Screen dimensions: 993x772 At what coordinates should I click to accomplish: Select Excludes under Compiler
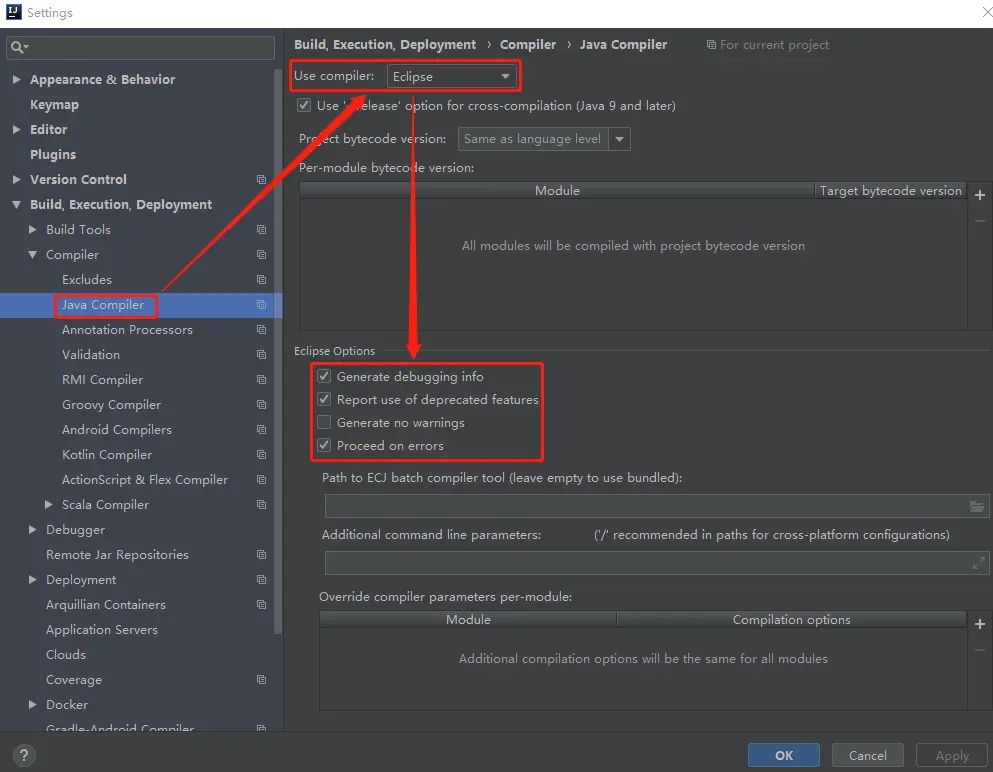[87, 279]
